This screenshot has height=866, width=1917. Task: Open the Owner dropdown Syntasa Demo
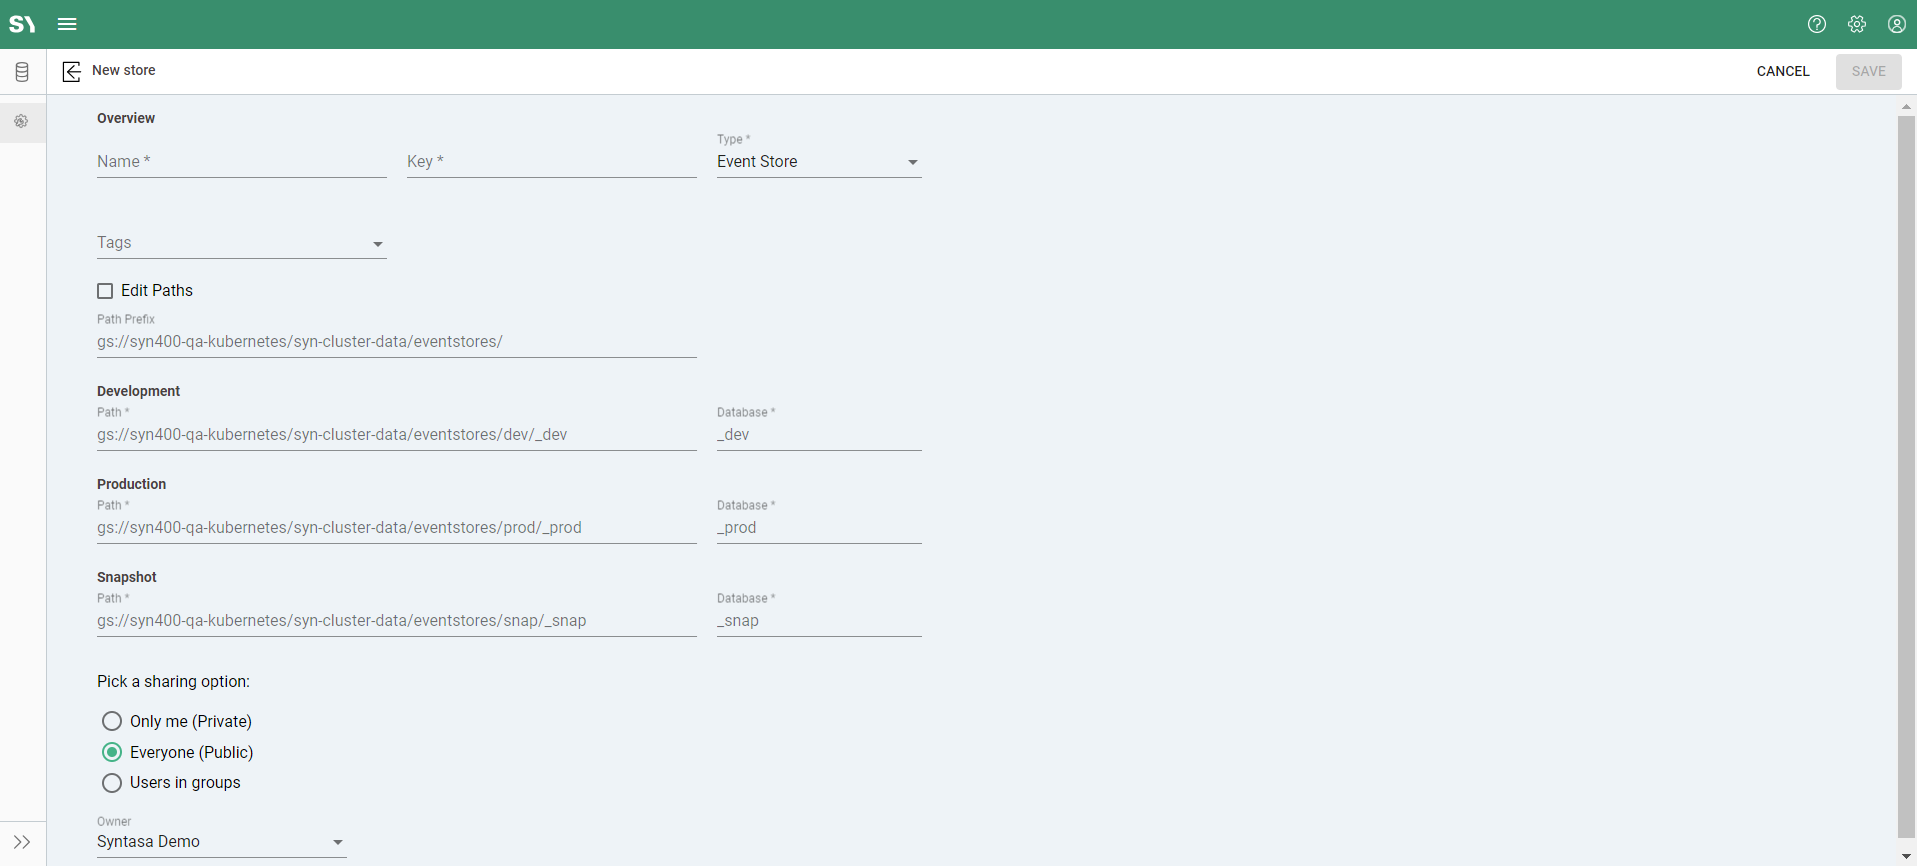221,842
